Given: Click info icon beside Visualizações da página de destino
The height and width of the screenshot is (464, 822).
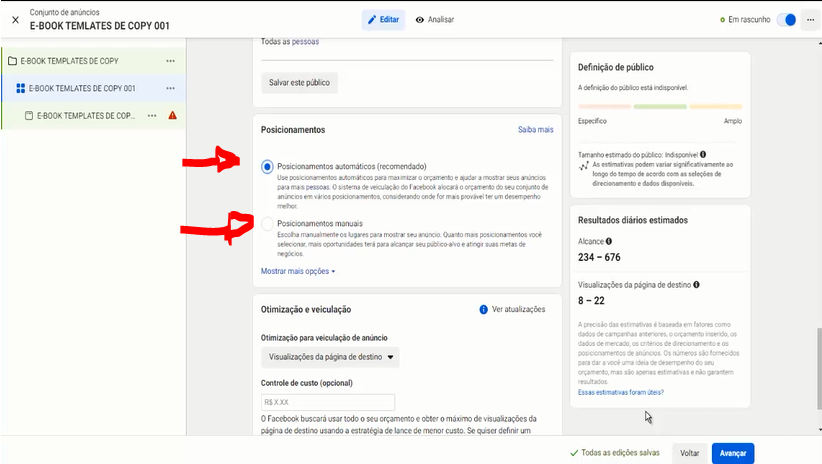Looking at the screenshot, I should click(696, 285).
